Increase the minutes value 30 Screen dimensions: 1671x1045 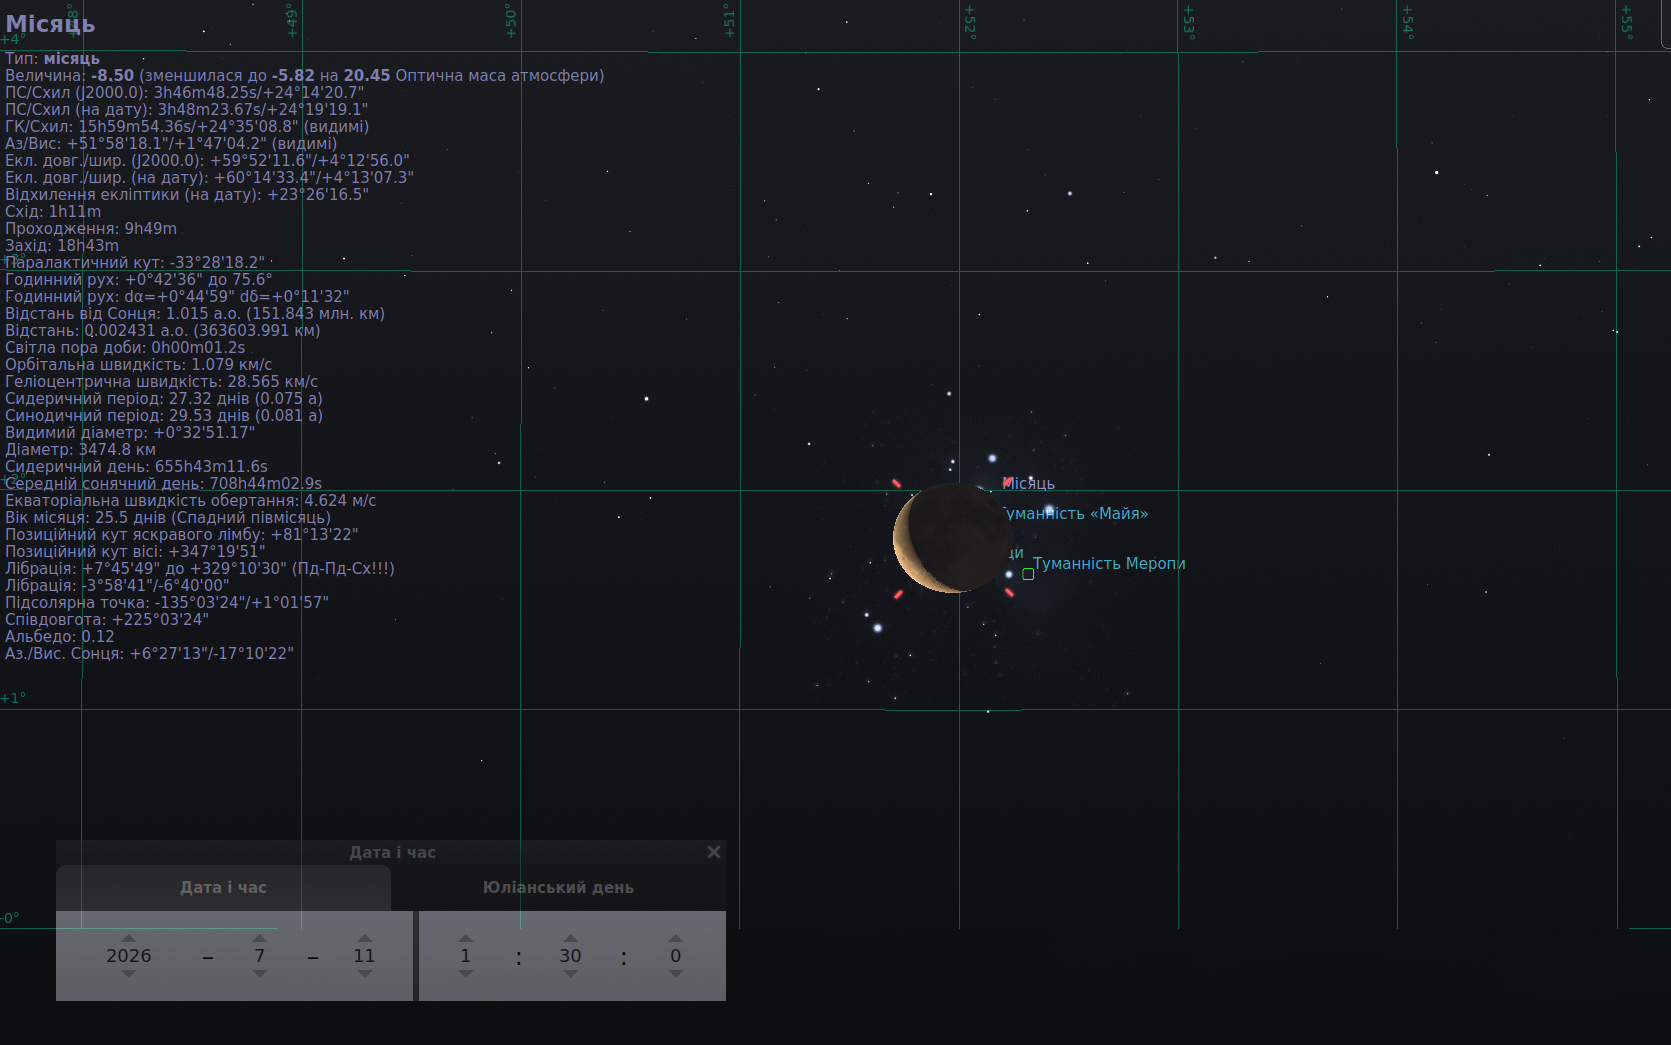click(x=570, y=938)
